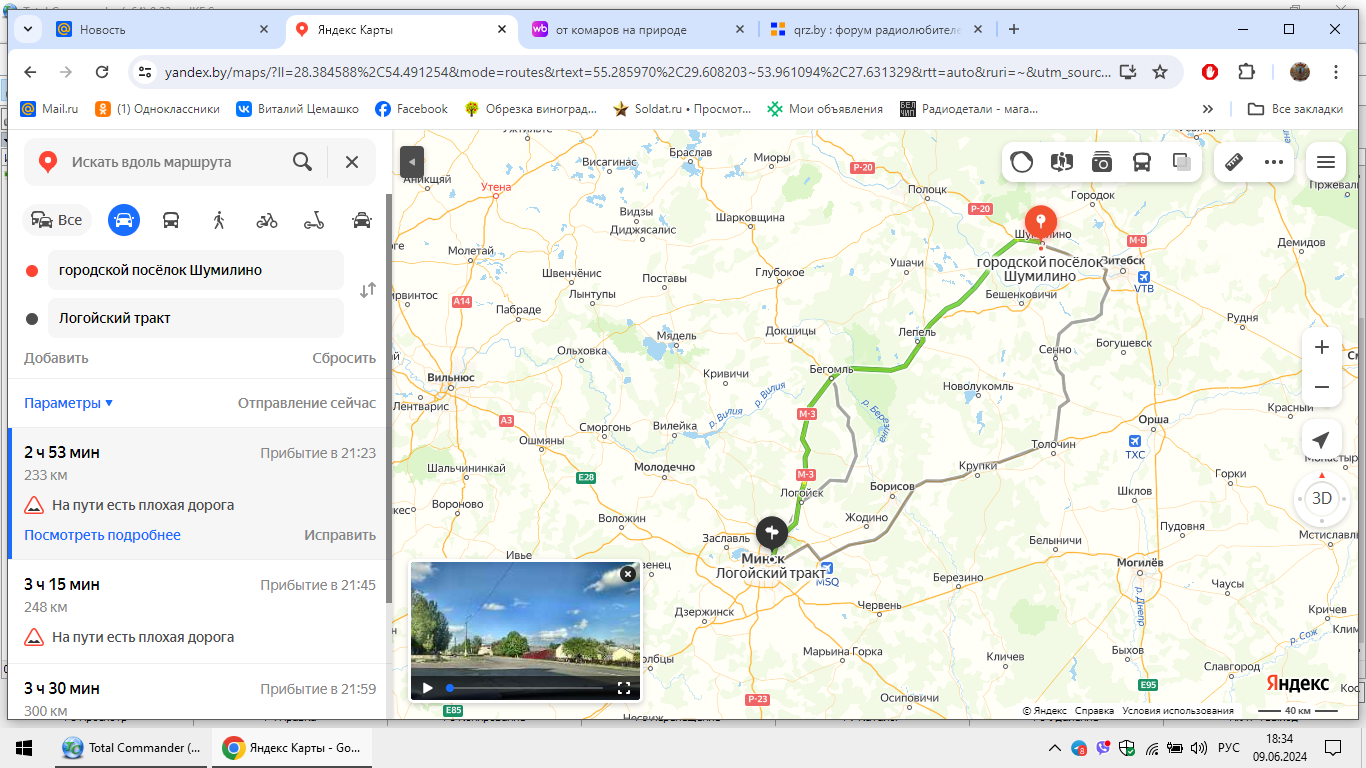Click the video preview progress slider

click(525, 688)
